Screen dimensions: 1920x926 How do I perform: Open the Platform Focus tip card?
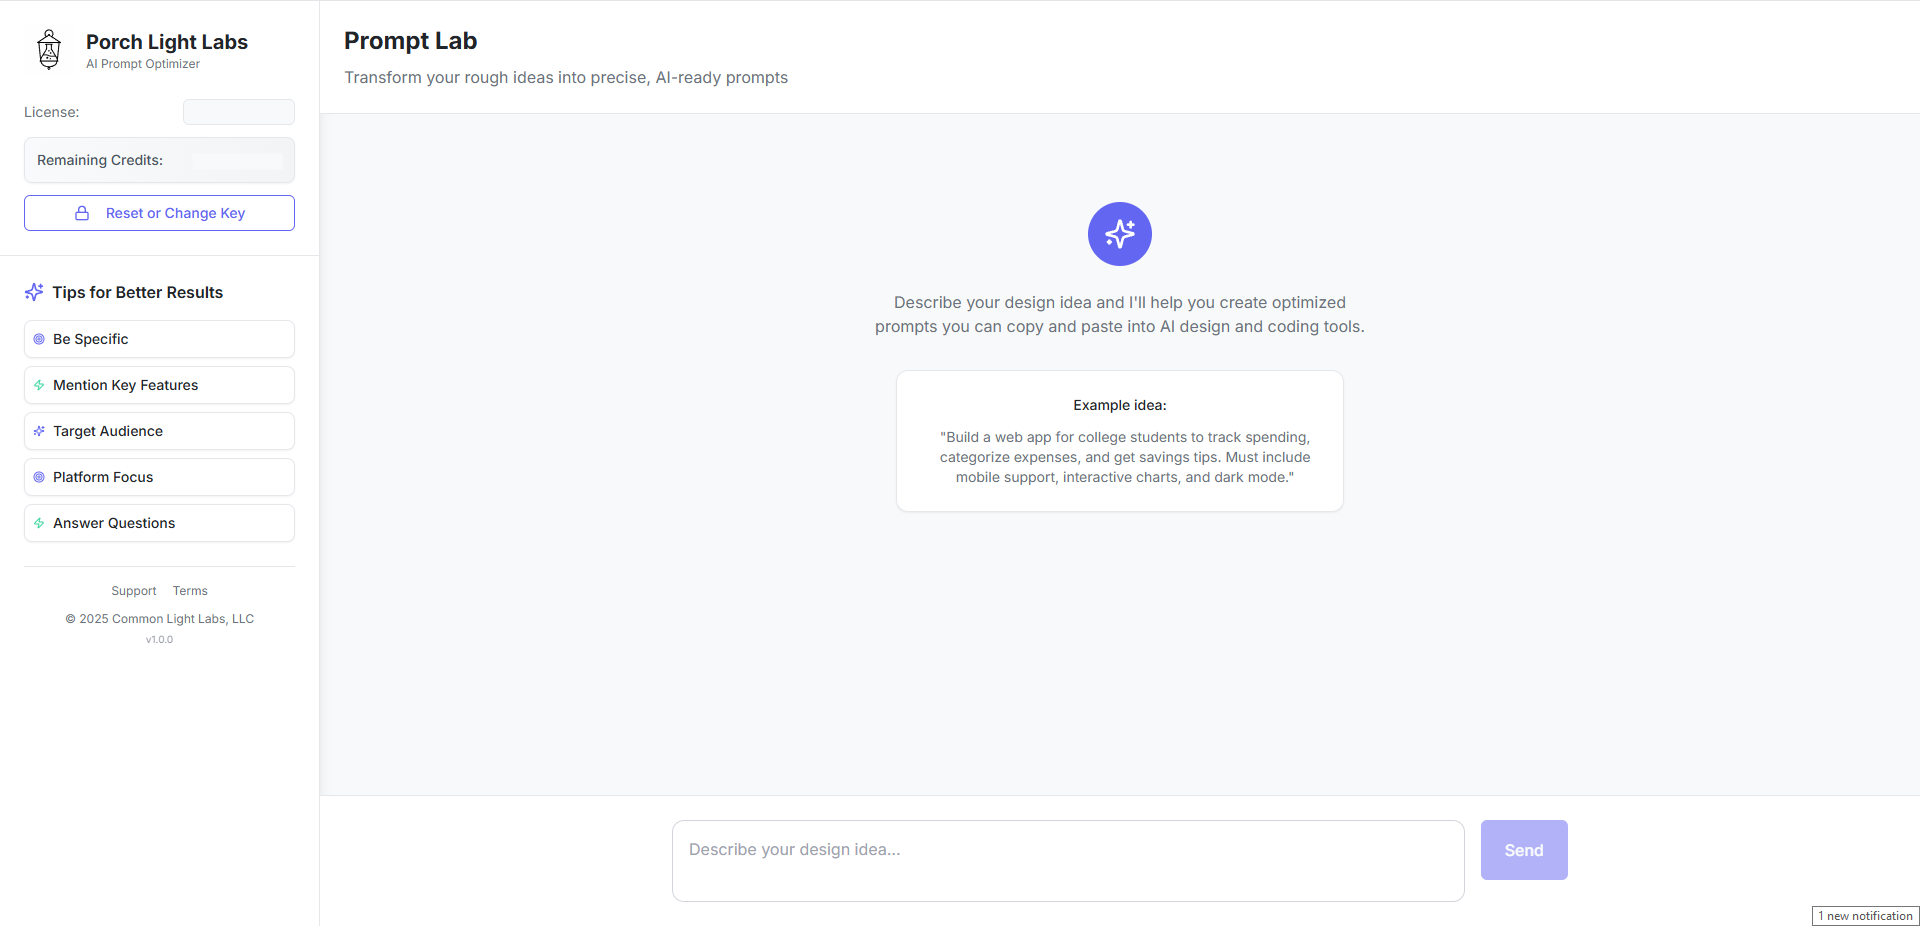coord(159,477)
